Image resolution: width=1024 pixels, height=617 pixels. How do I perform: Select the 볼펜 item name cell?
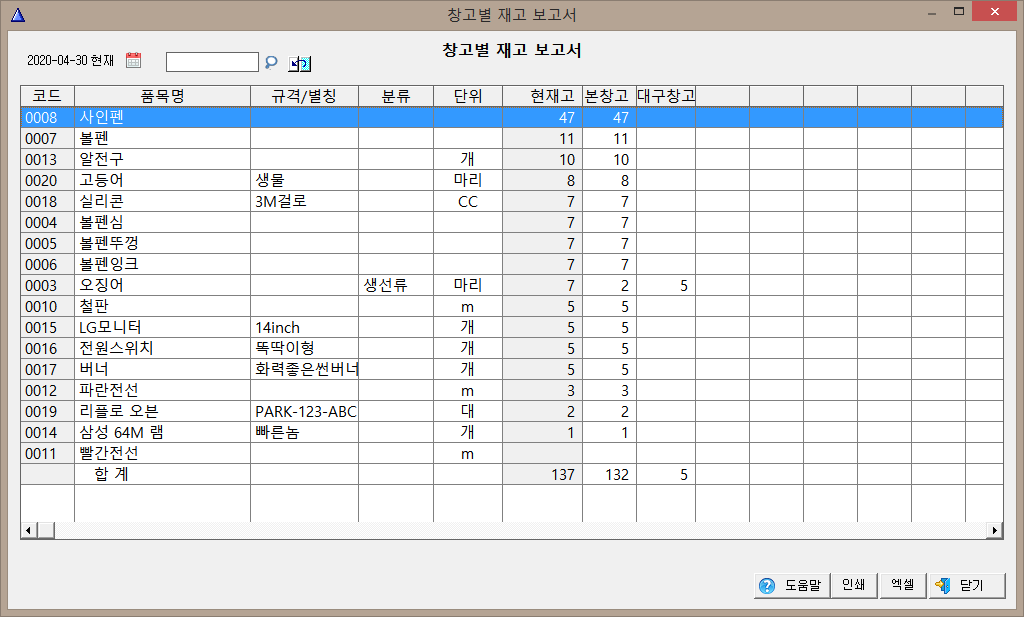[x=163, y=138]
